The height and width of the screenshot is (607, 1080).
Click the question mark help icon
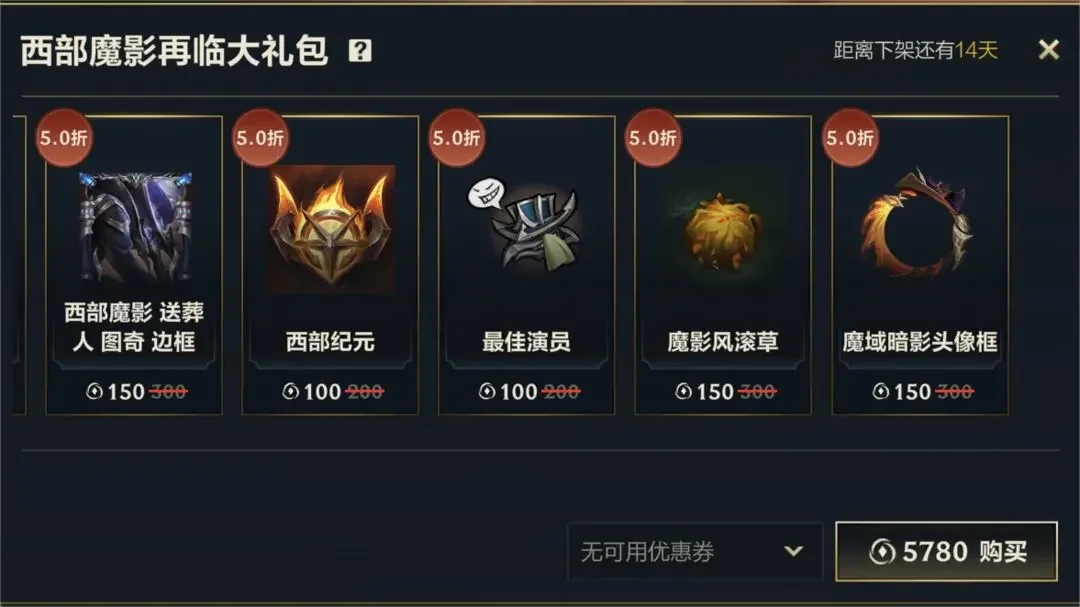click(x=360, y=50)
